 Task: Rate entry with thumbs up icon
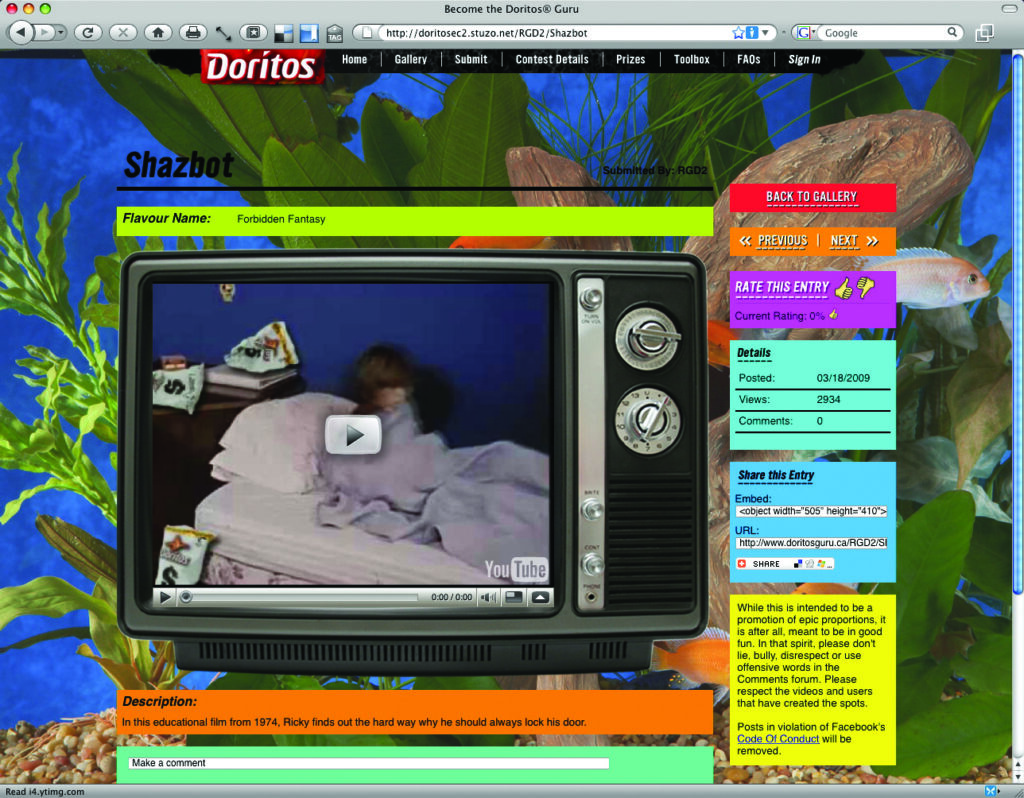click(844, 287)
